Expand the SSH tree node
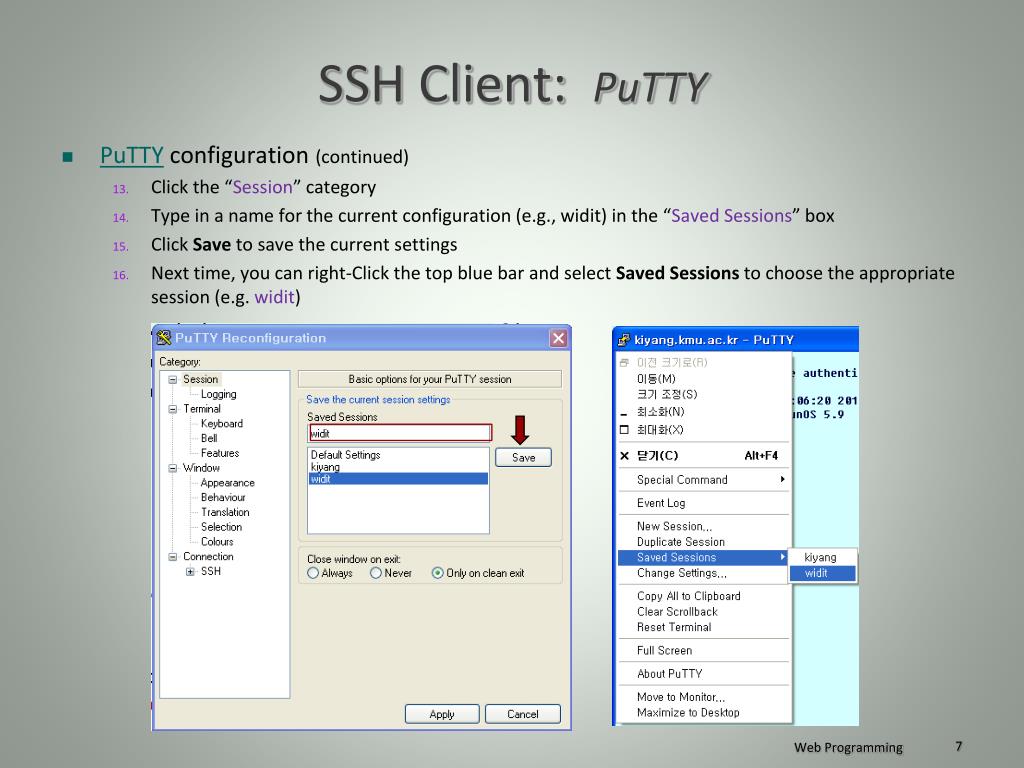Screen dimensions: 1024x768 click(190, 571)
